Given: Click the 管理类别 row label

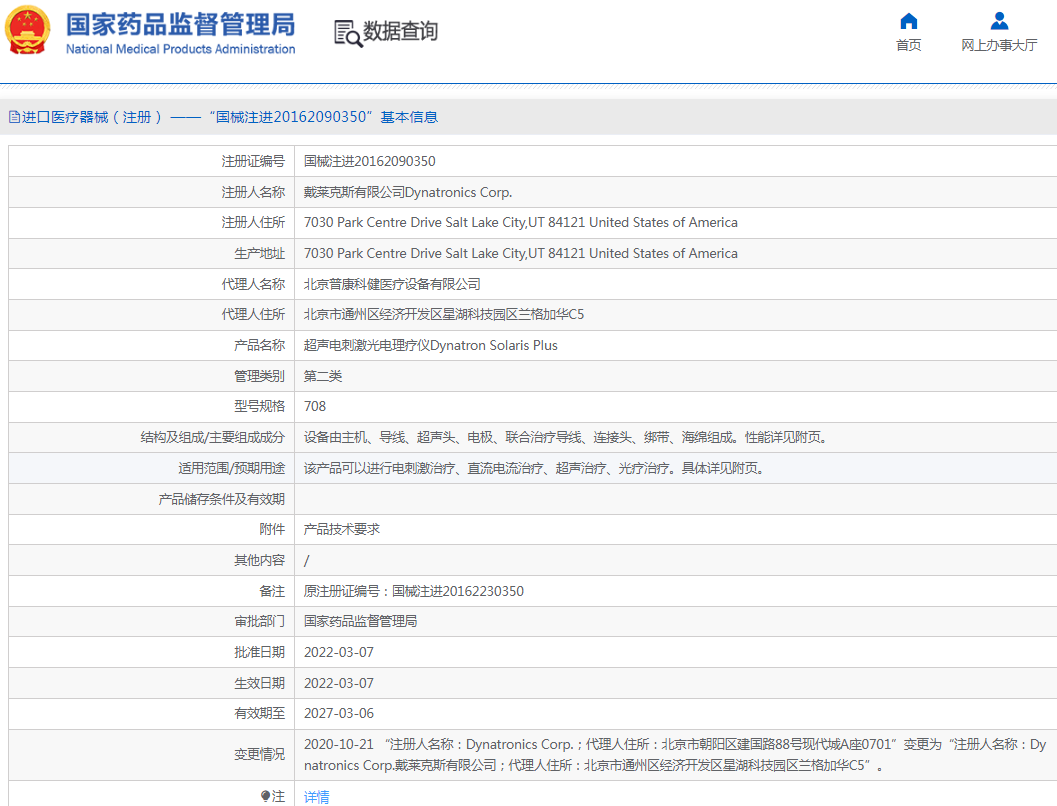Looking at the screenshot, I should tap(260, 376).
